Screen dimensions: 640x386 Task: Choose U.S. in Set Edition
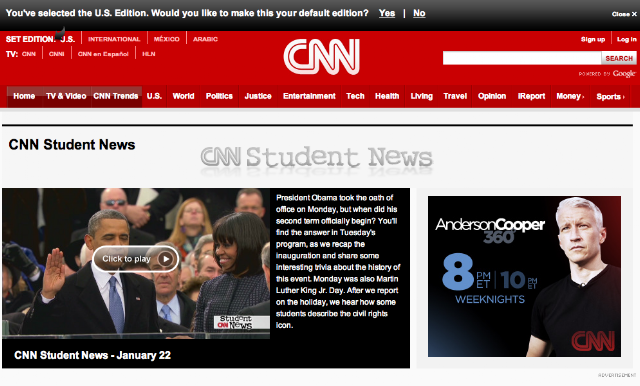coord(67,39)
